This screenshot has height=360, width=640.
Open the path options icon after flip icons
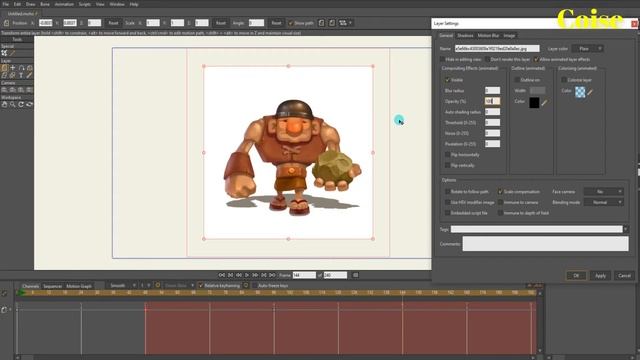[345, 23]
